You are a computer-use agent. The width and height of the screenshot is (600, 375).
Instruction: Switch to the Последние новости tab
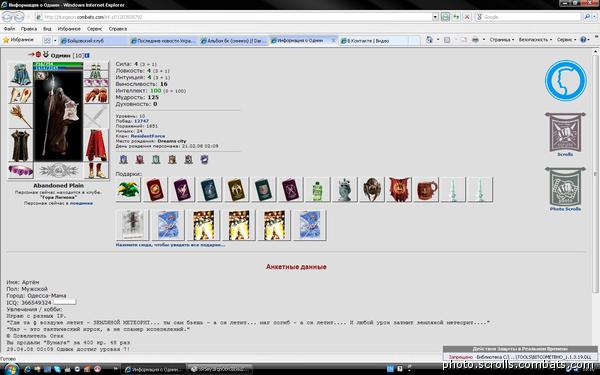coord(164,40)
